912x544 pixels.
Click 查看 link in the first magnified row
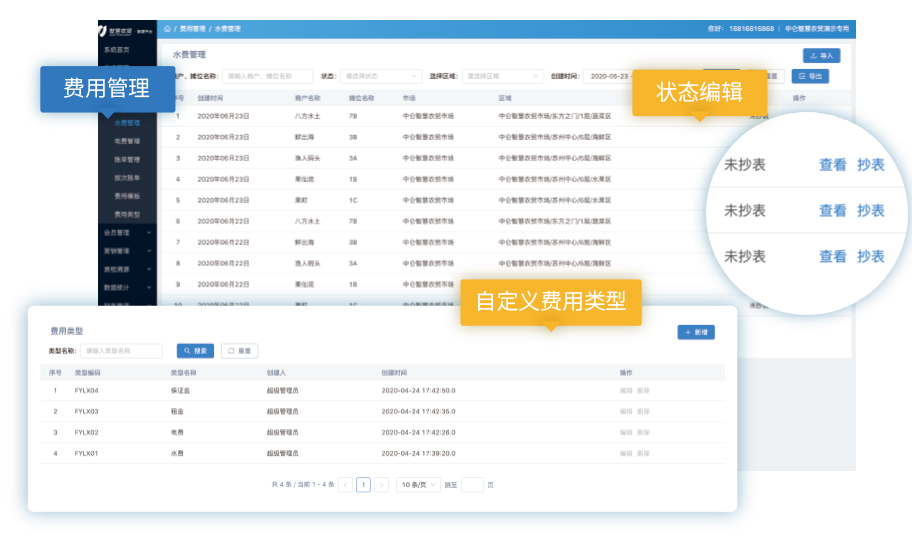[x=832, y=165]
